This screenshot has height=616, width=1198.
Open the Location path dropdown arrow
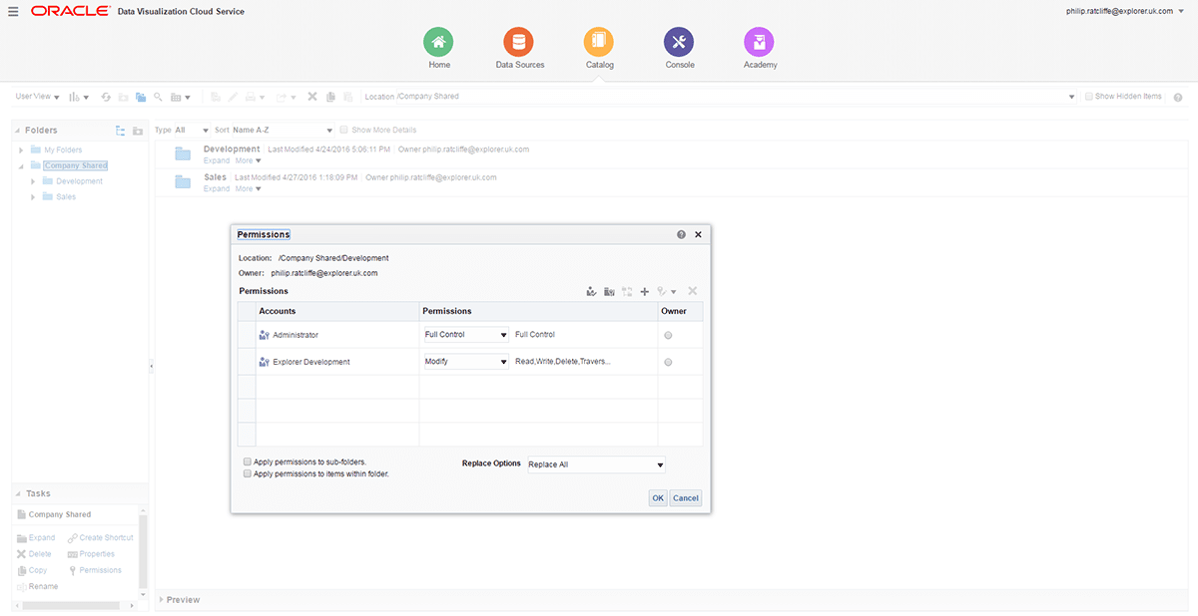pos(1071,97)
